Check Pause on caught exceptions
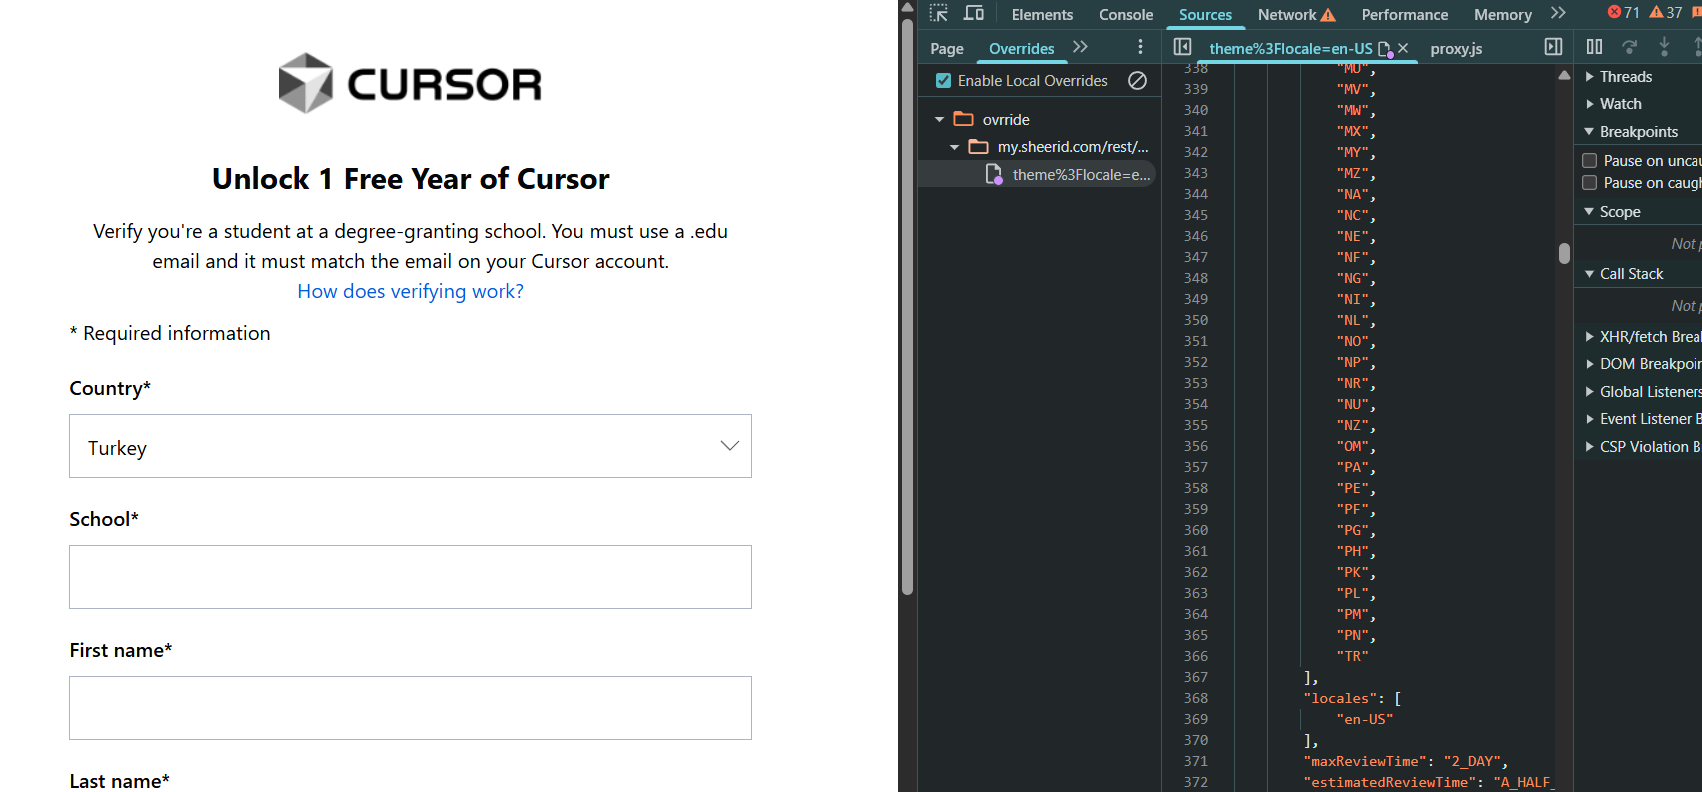This screenshot has width=1702, height=792. click(1589, 183)
